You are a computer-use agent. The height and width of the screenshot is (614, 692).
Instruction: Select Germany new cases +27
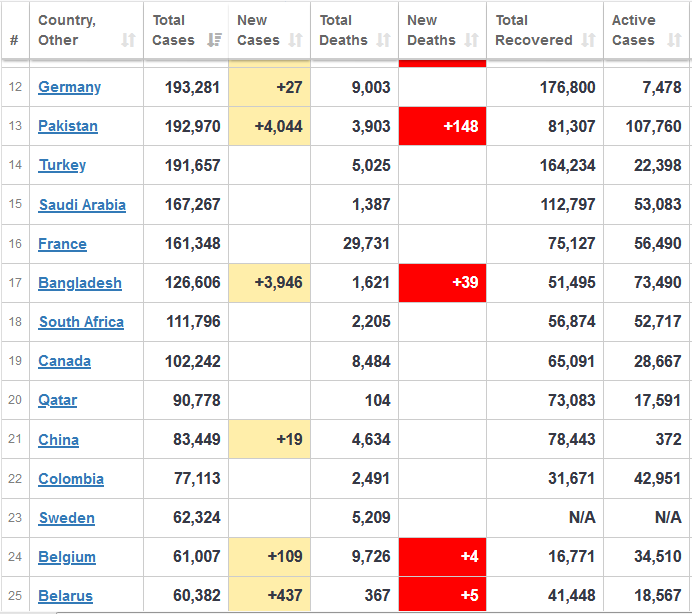(290, 87)
